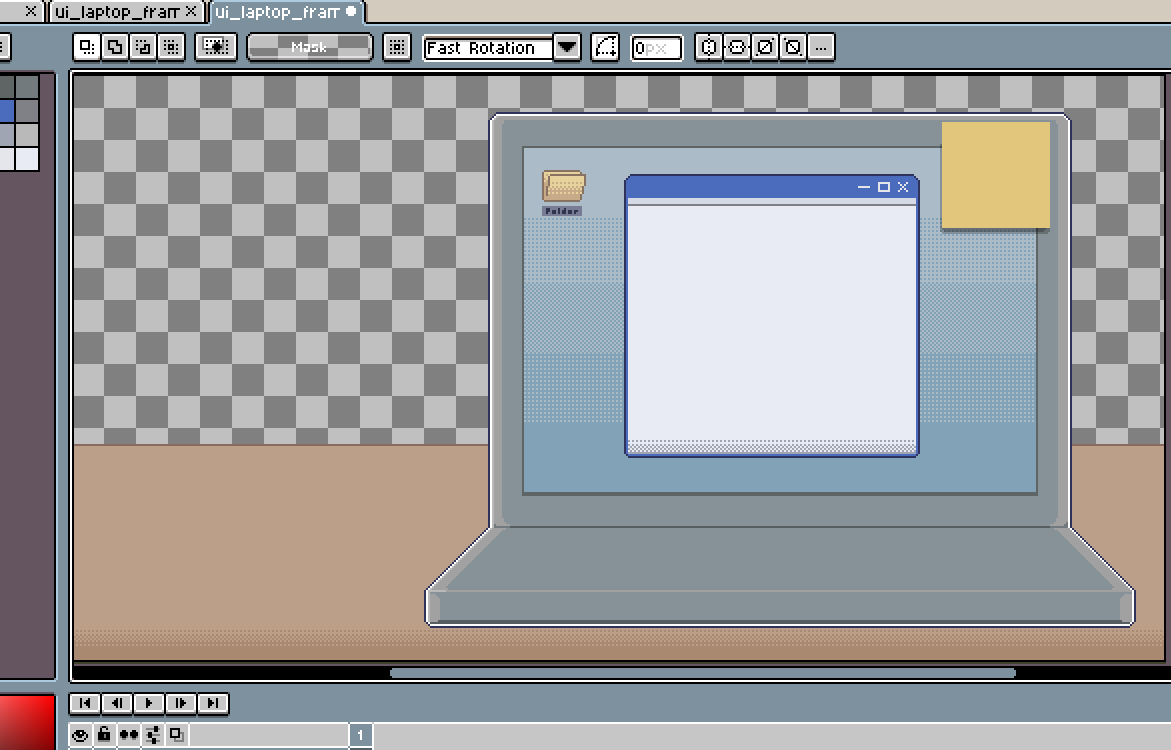
Task: Click the grid pattern icon beside Mask
Action: point(396,47)
